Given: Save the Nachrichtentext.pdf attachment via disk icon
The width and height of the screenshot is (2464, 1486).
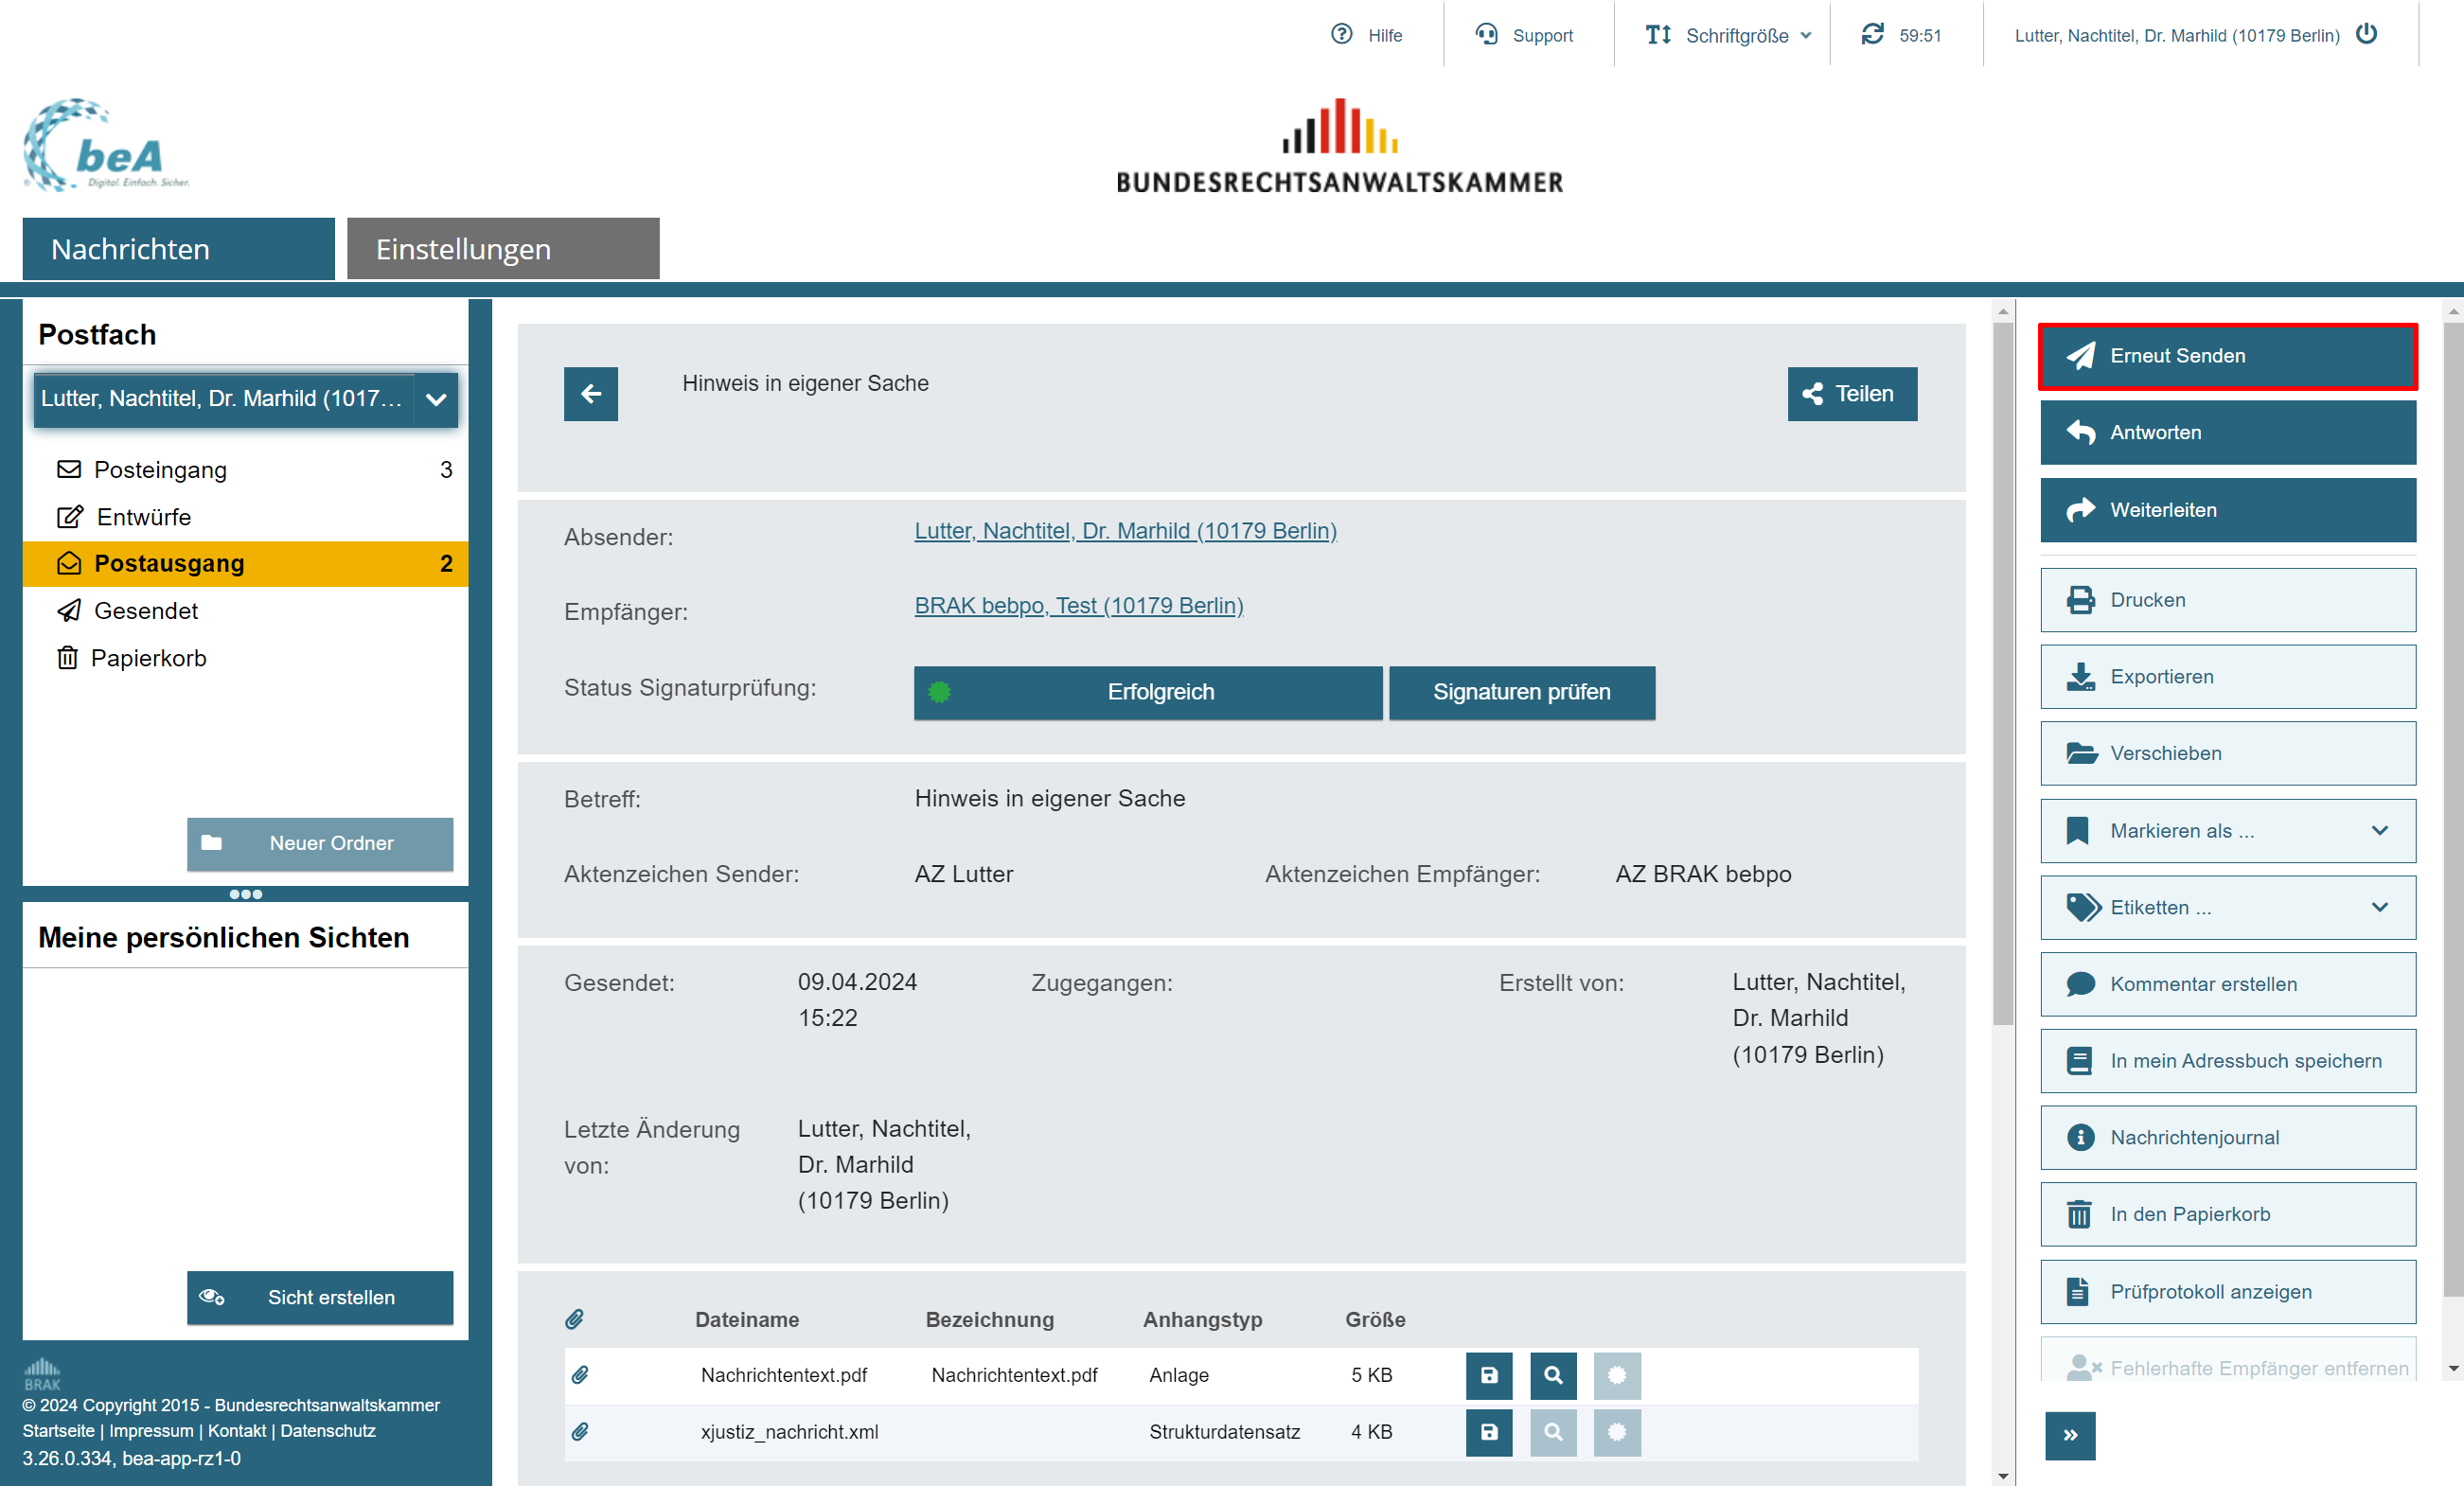Looking at the screenshot, I should tap(1488, 1375).
